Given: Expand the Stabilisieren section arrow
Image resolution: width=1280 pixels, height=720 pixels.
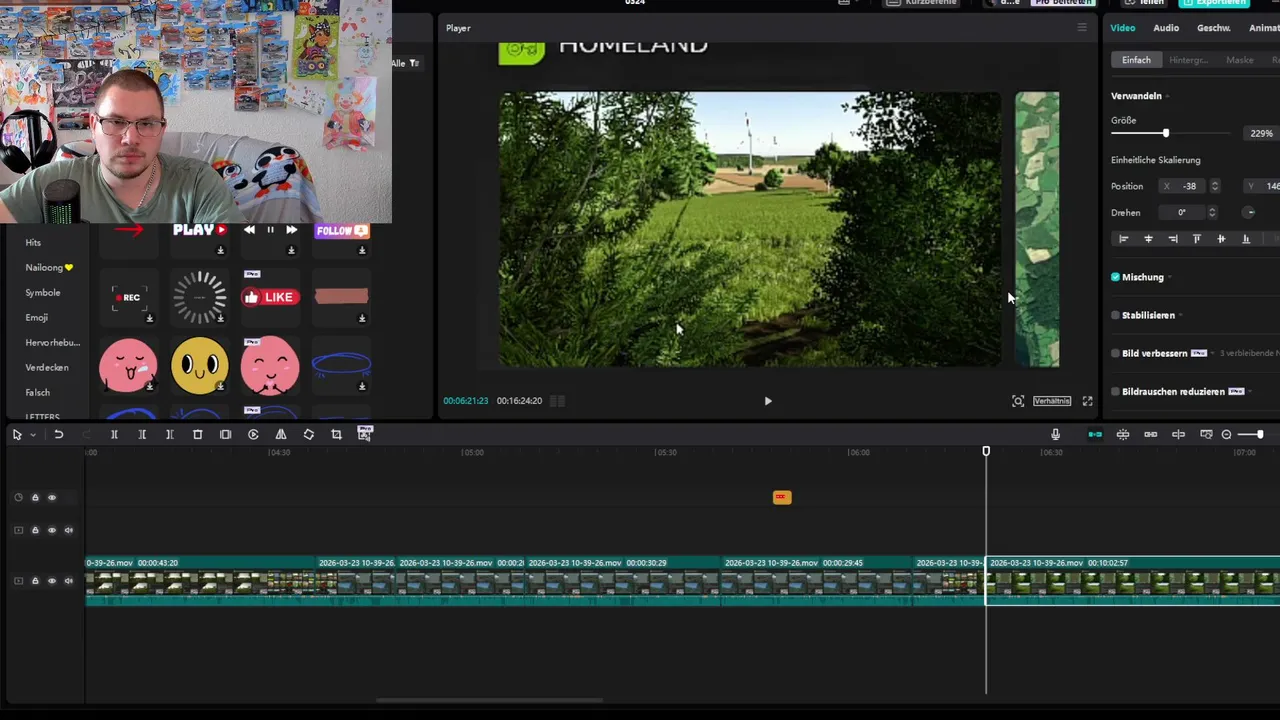Looking at the screenshot, I should tap(1181, 315).
